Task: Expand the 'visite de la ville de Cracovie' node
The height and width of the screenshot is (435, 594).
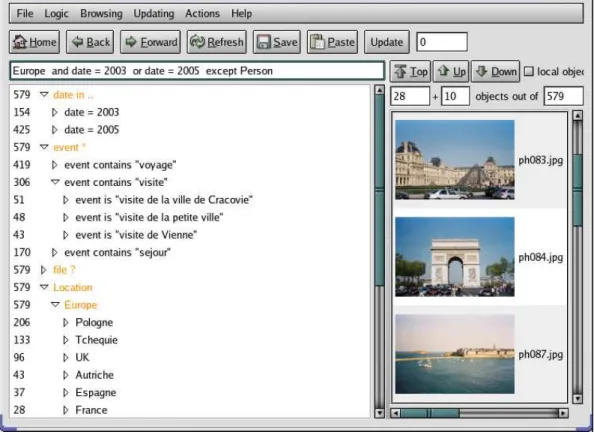Action: click(x=66, y=200)
